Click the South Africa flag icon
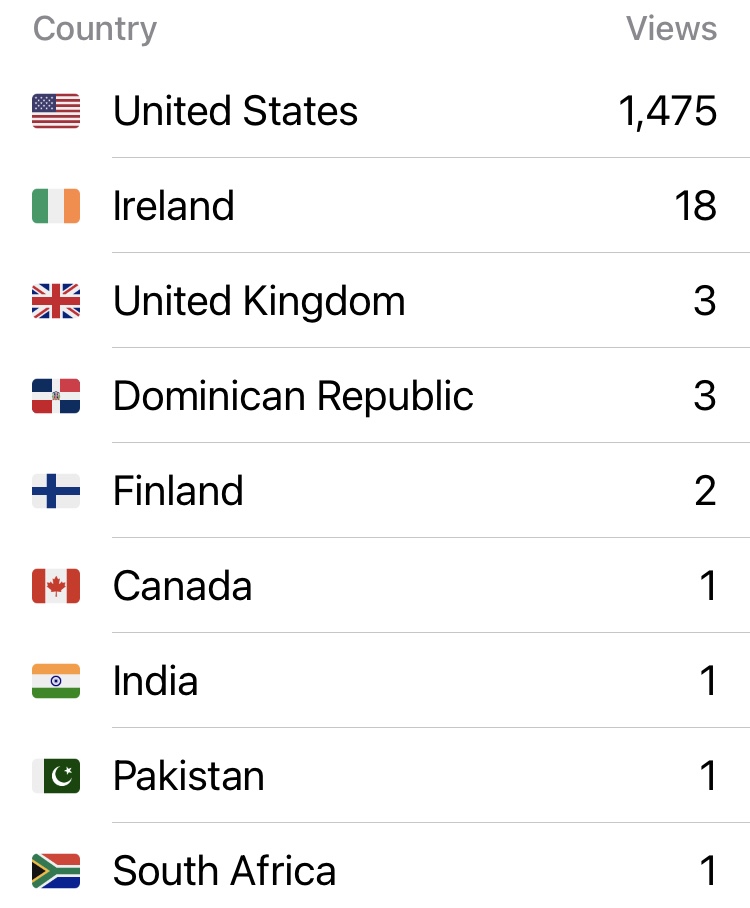This screenshot has width=750, height=908. [x=56, y=871]
